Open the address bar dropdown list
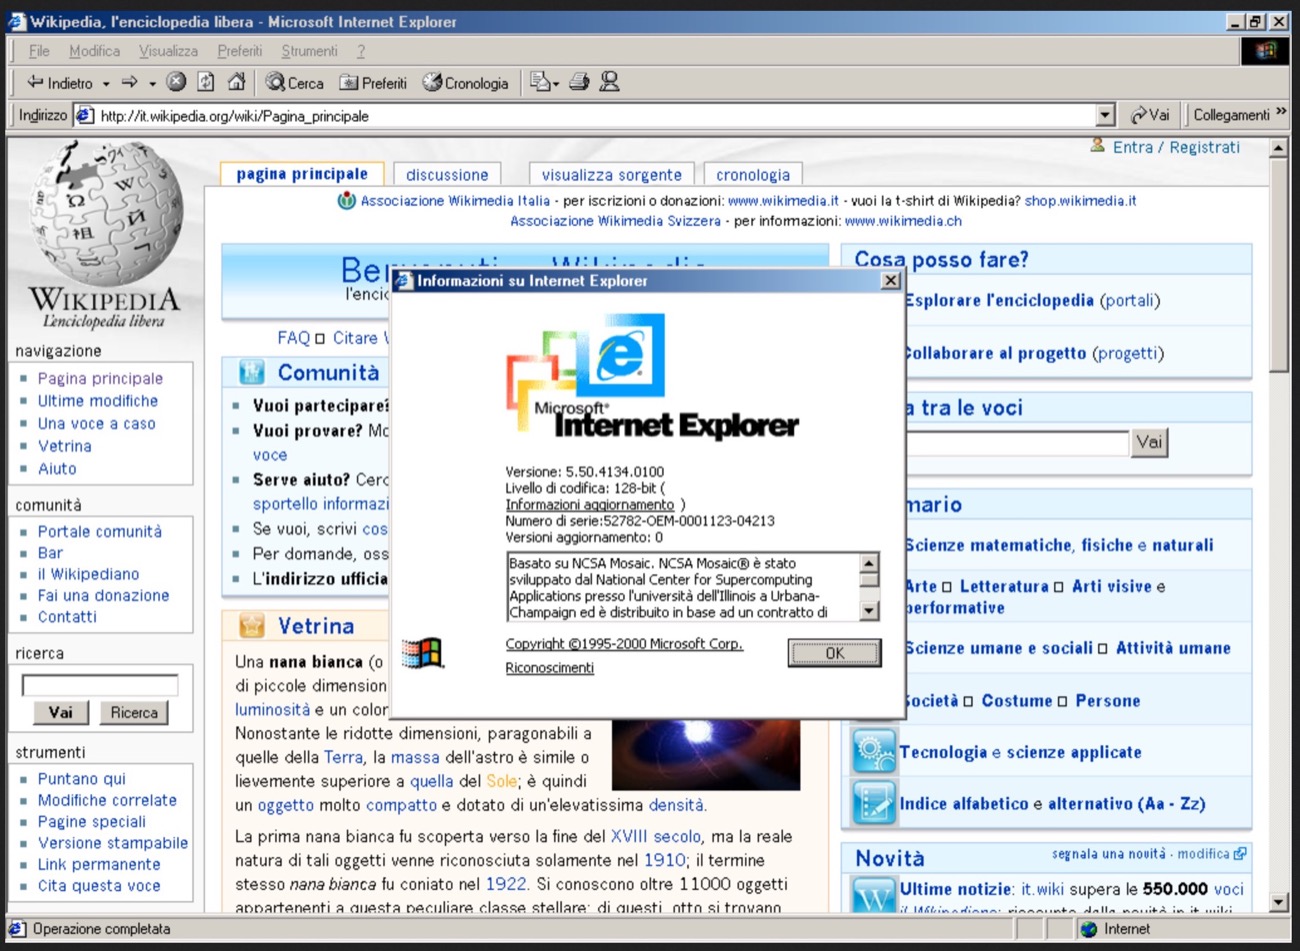 click(1105, 115)
